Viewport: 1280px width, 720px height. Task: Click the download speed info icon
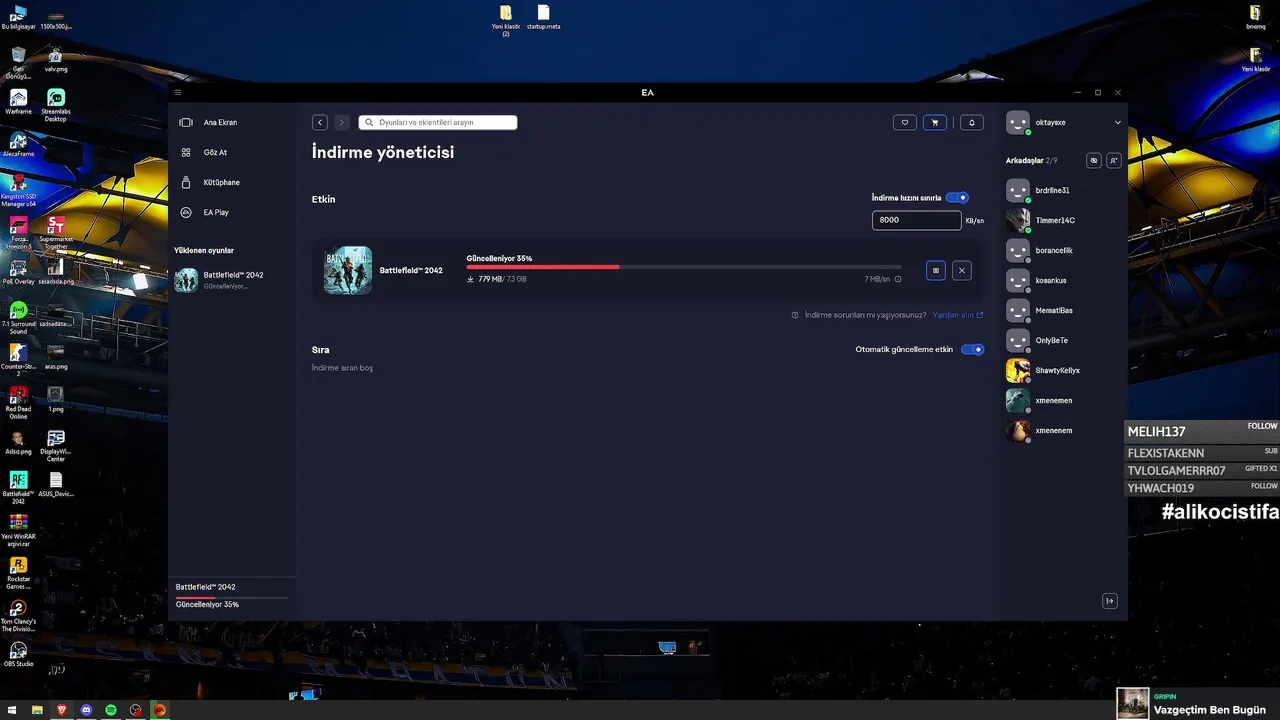click(x=898, y=280)
